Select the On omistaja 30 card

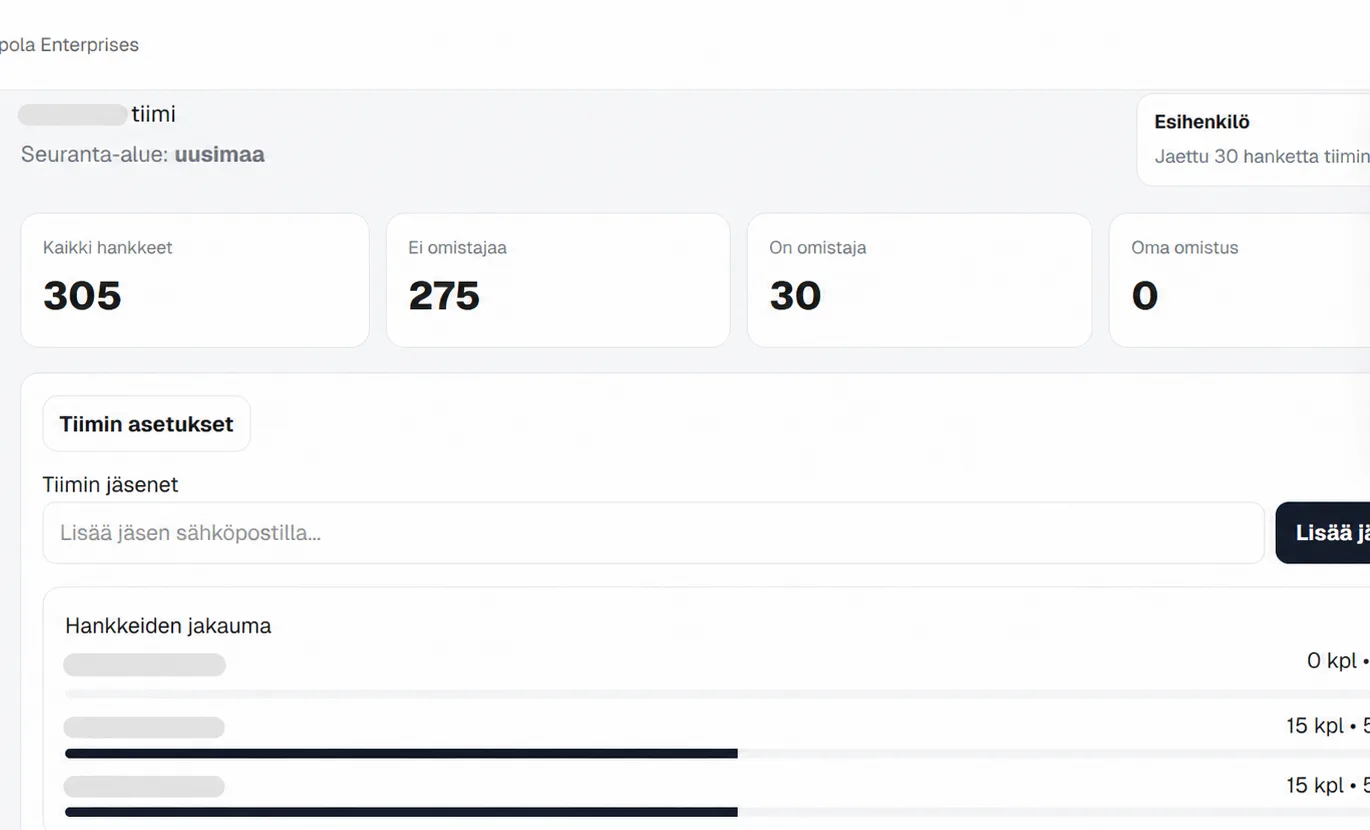point(919,280)
